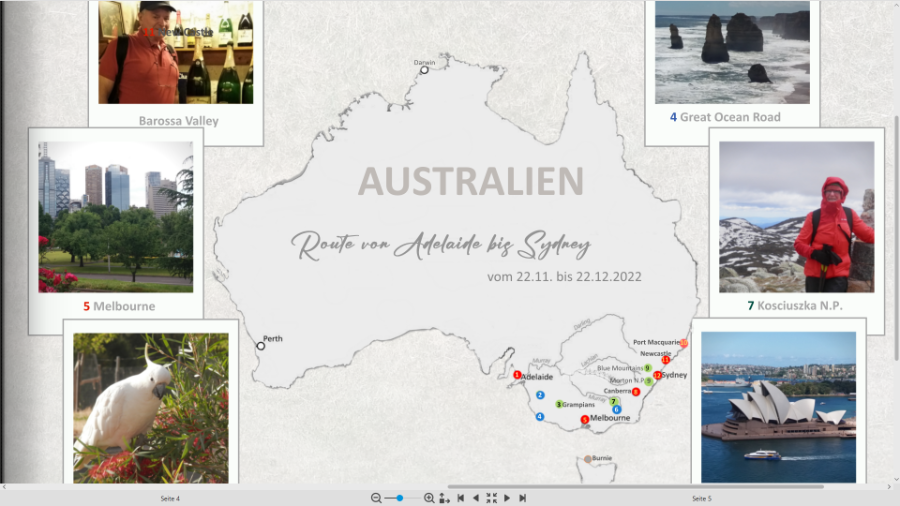Click the AUSTRALIEN title text

(x=470, y=181)
